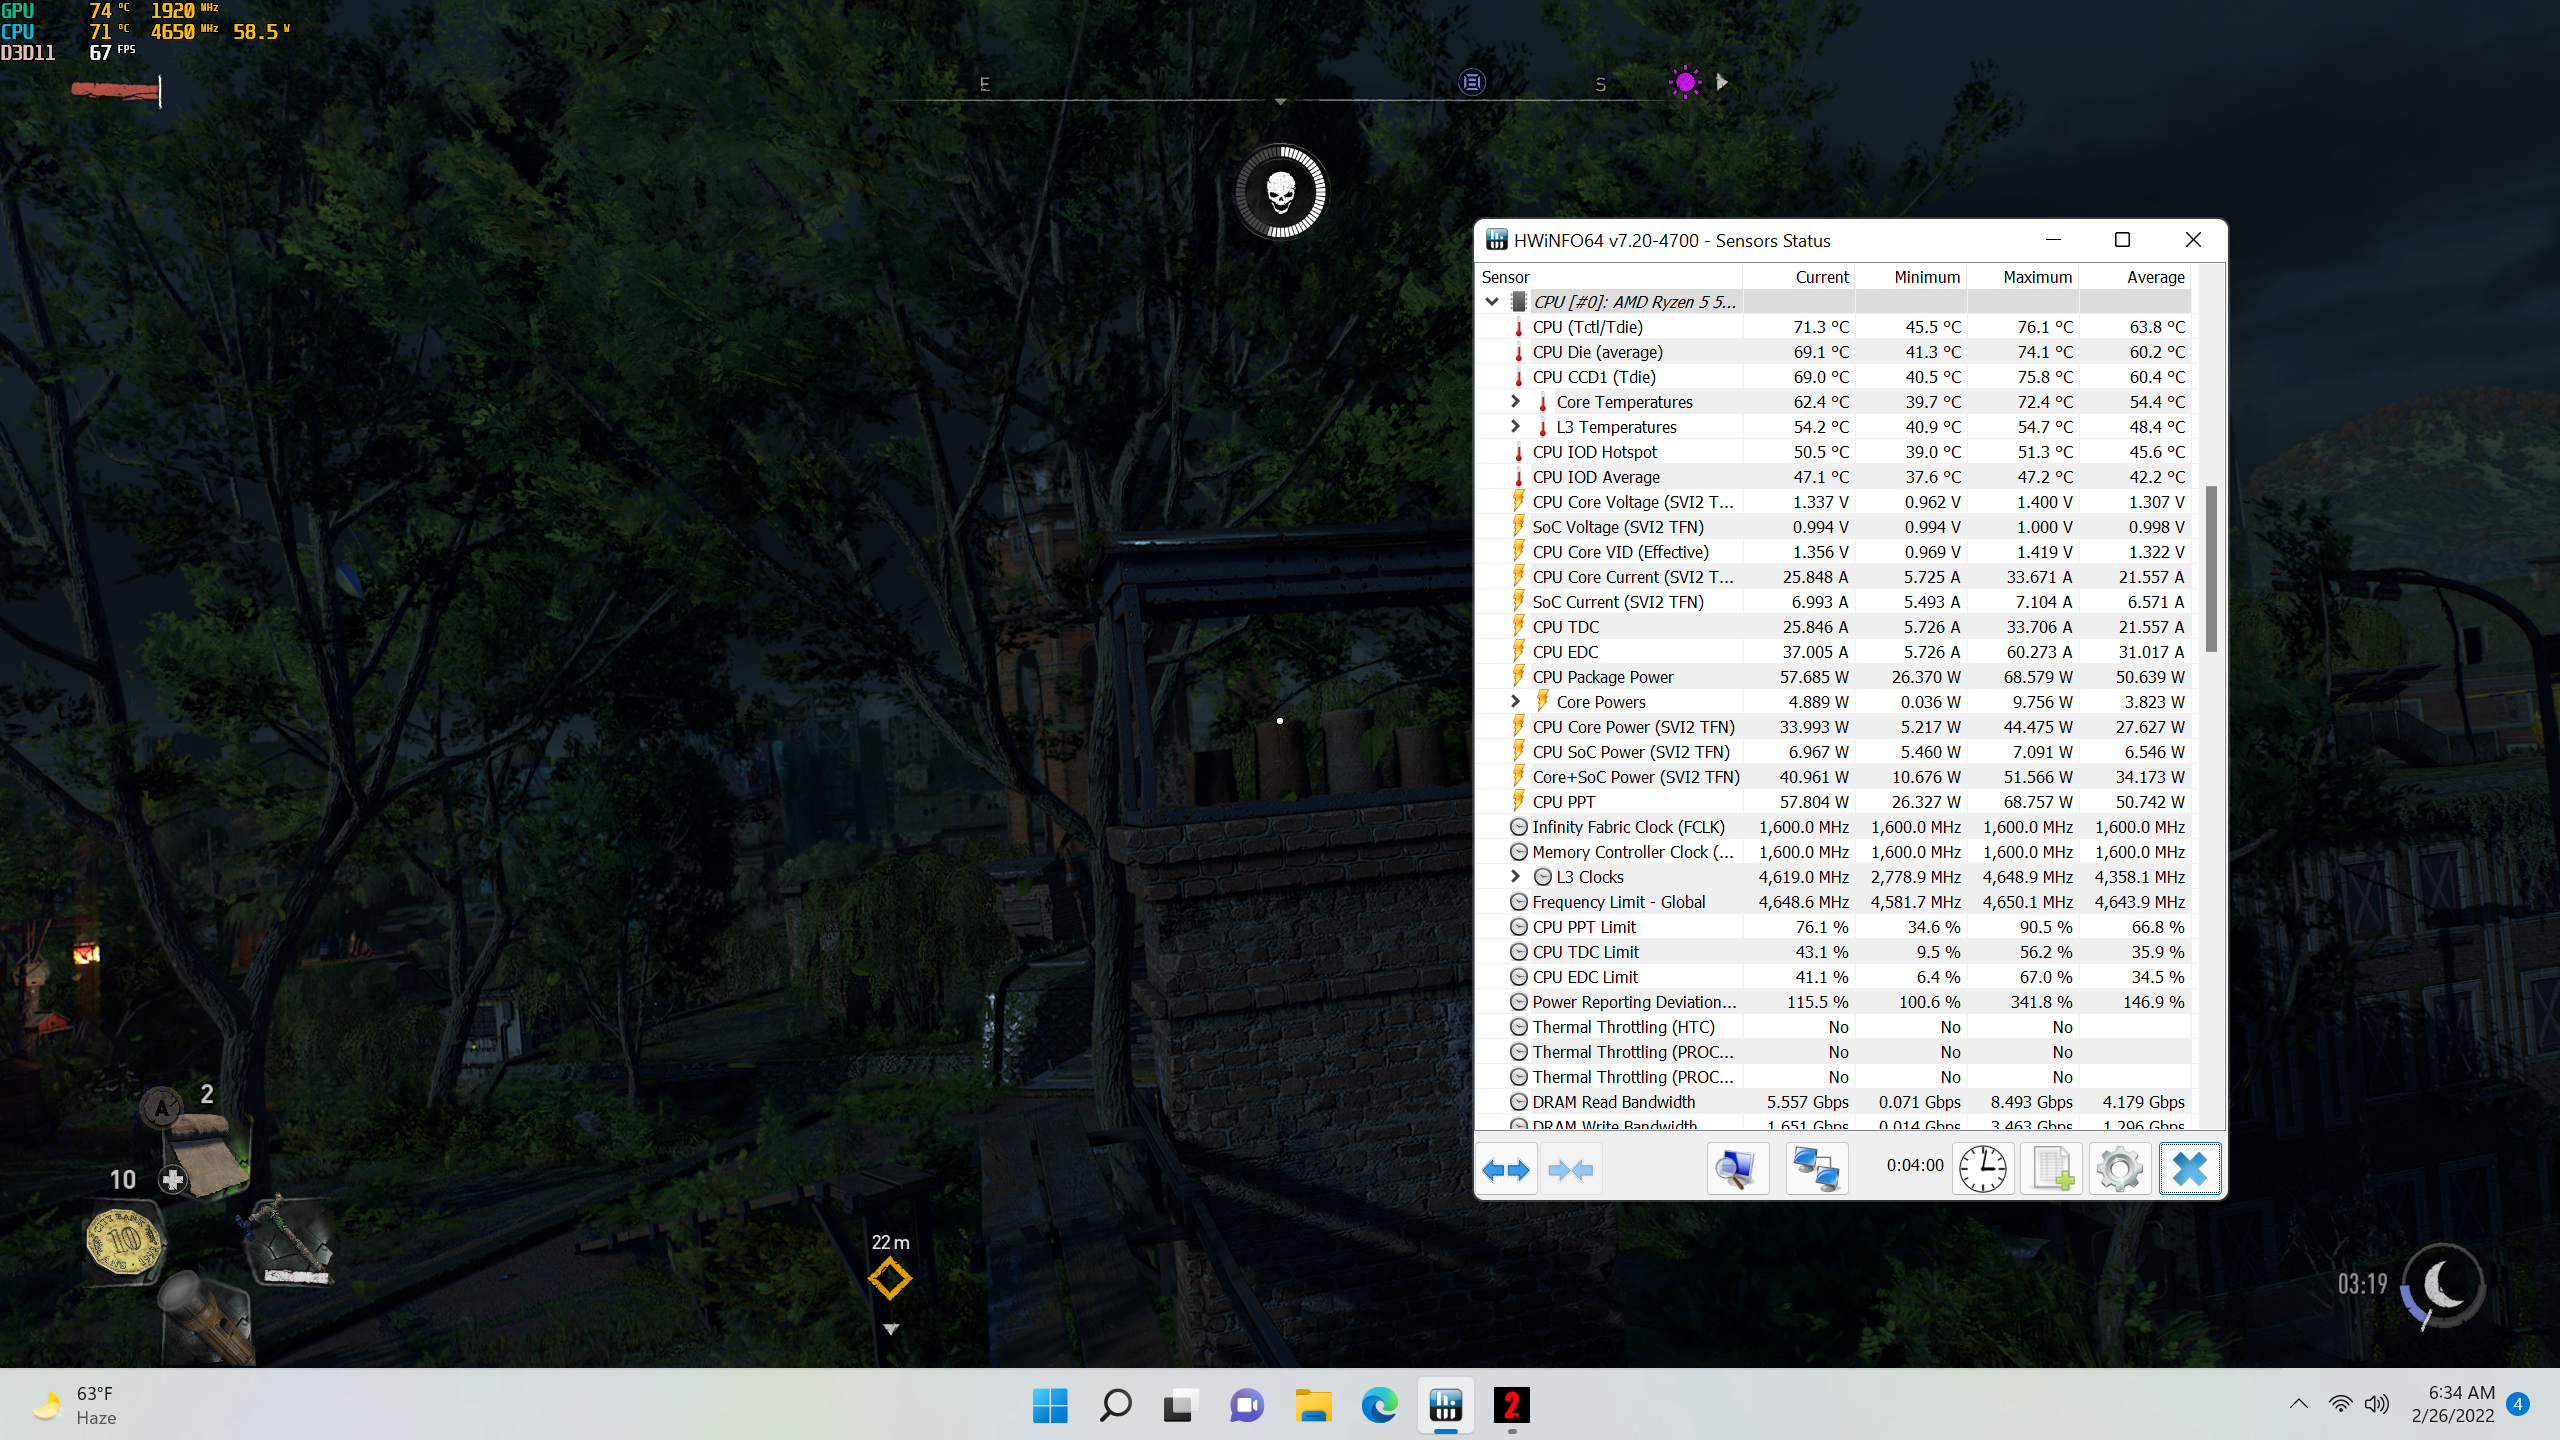Click the 0:04:00 elapsed time readout

(x=1915, y=1165)
